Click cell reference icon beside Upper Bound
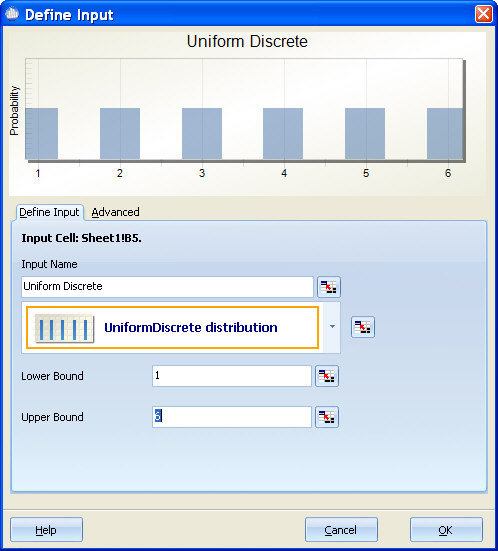This screenshot has width=498, height=551. click(x=327, y=417)
